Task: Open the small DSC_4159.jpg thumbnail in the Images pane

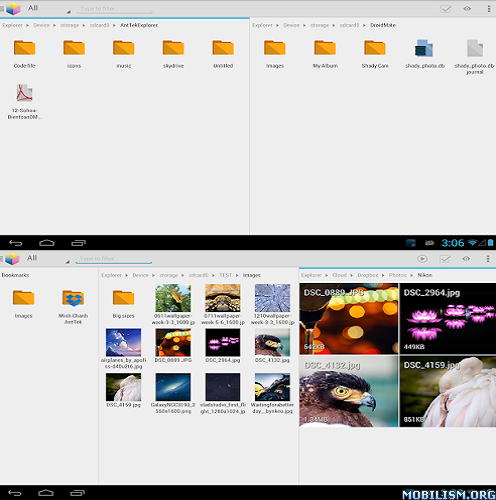Action: pos(123,387)
